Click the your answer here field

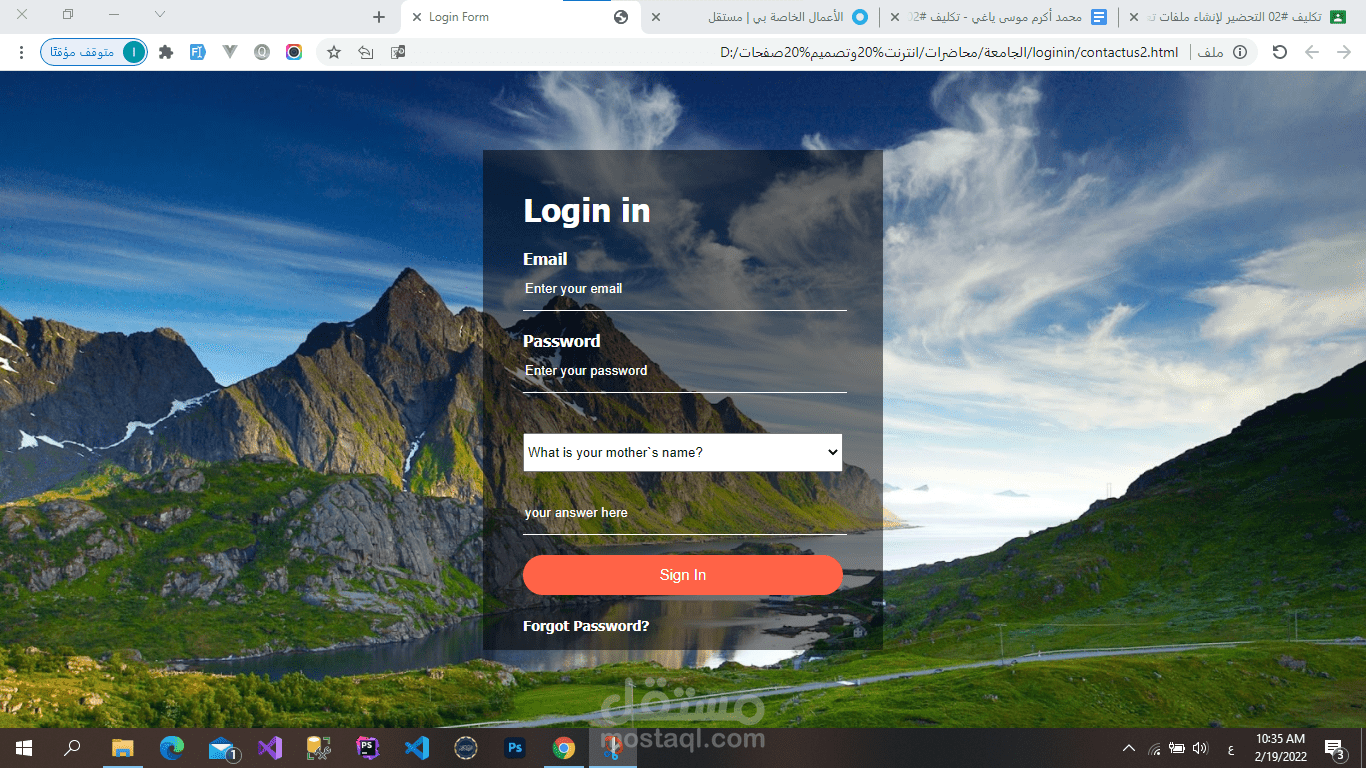[685, 513]
